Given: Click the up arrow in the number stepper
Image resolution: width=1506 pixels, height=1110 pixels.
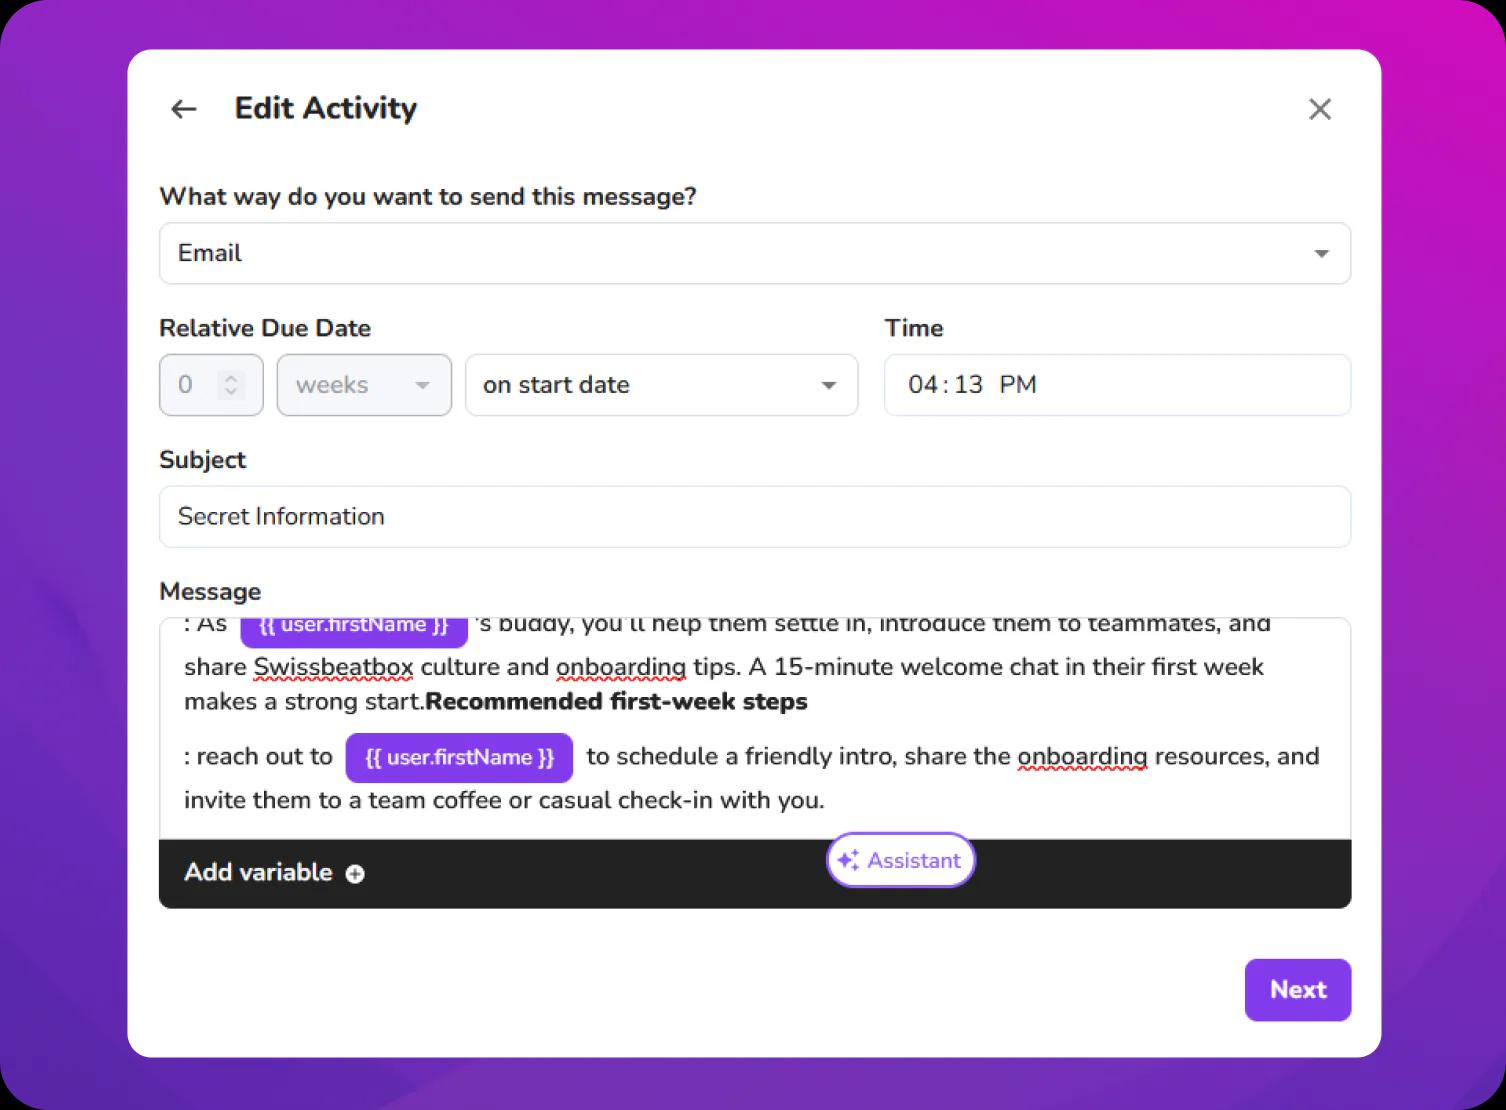Looking at the screenshot, I should pos(231,378).
